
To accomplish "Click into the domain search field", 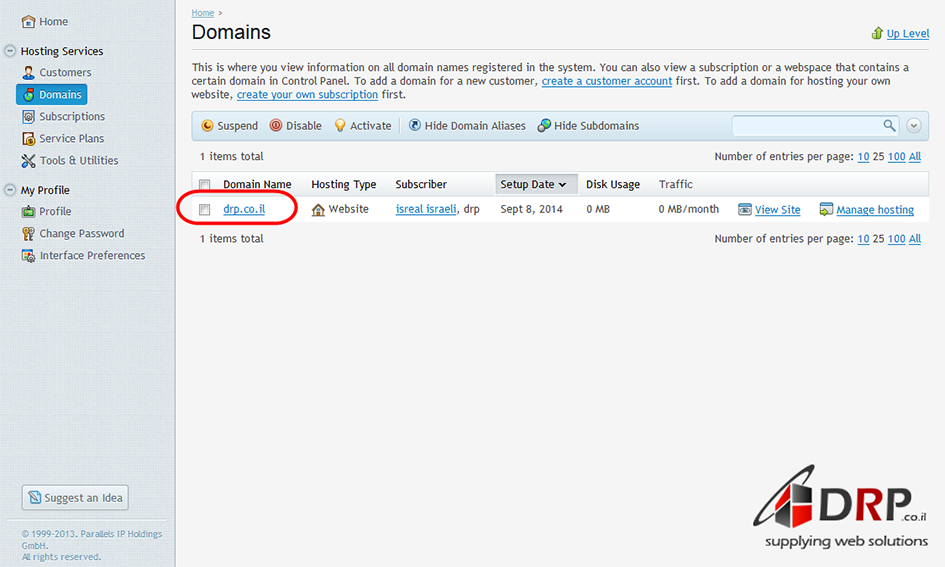I will click(x=806, y=126).
